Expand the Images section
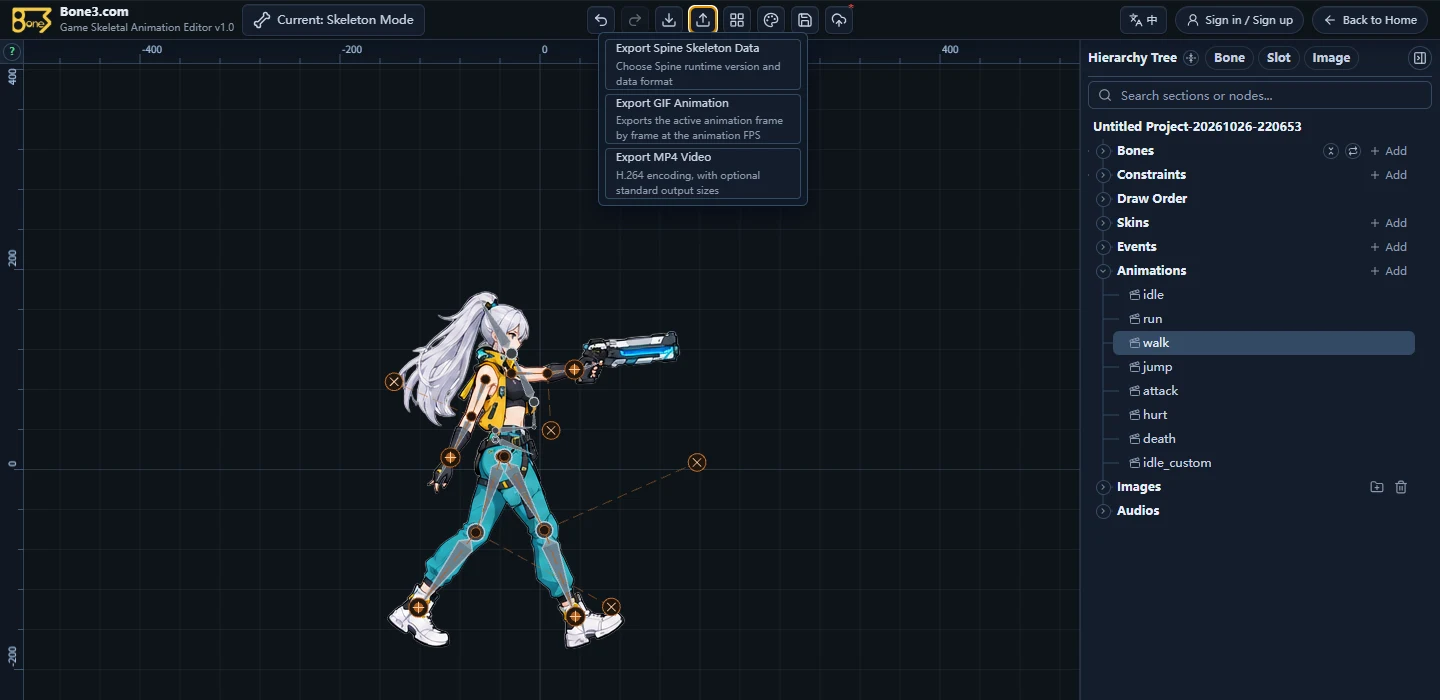Screen dimensions: 1440x700 1104,487
